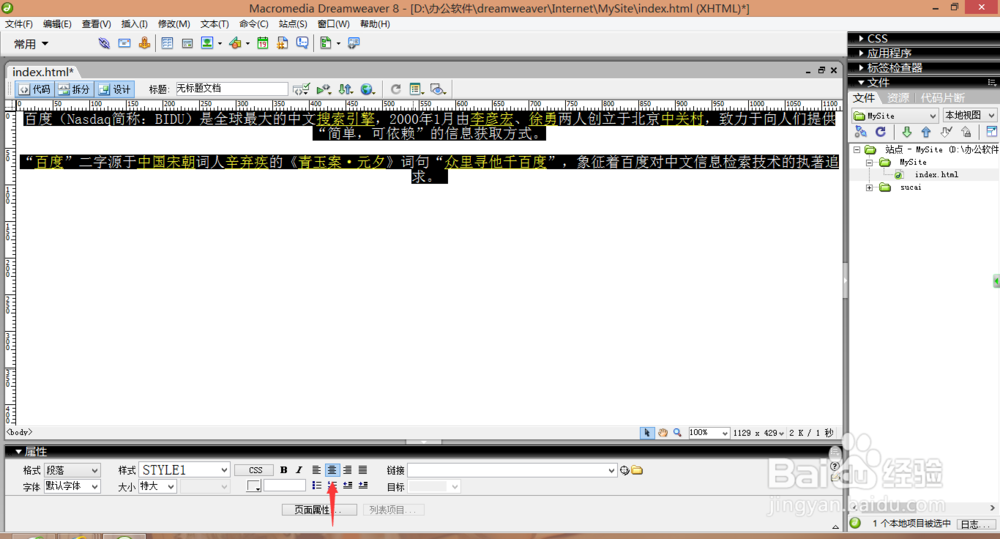Preview in browser globe icon
Viewport: 1000px width, 539px height.
[367, 89]
